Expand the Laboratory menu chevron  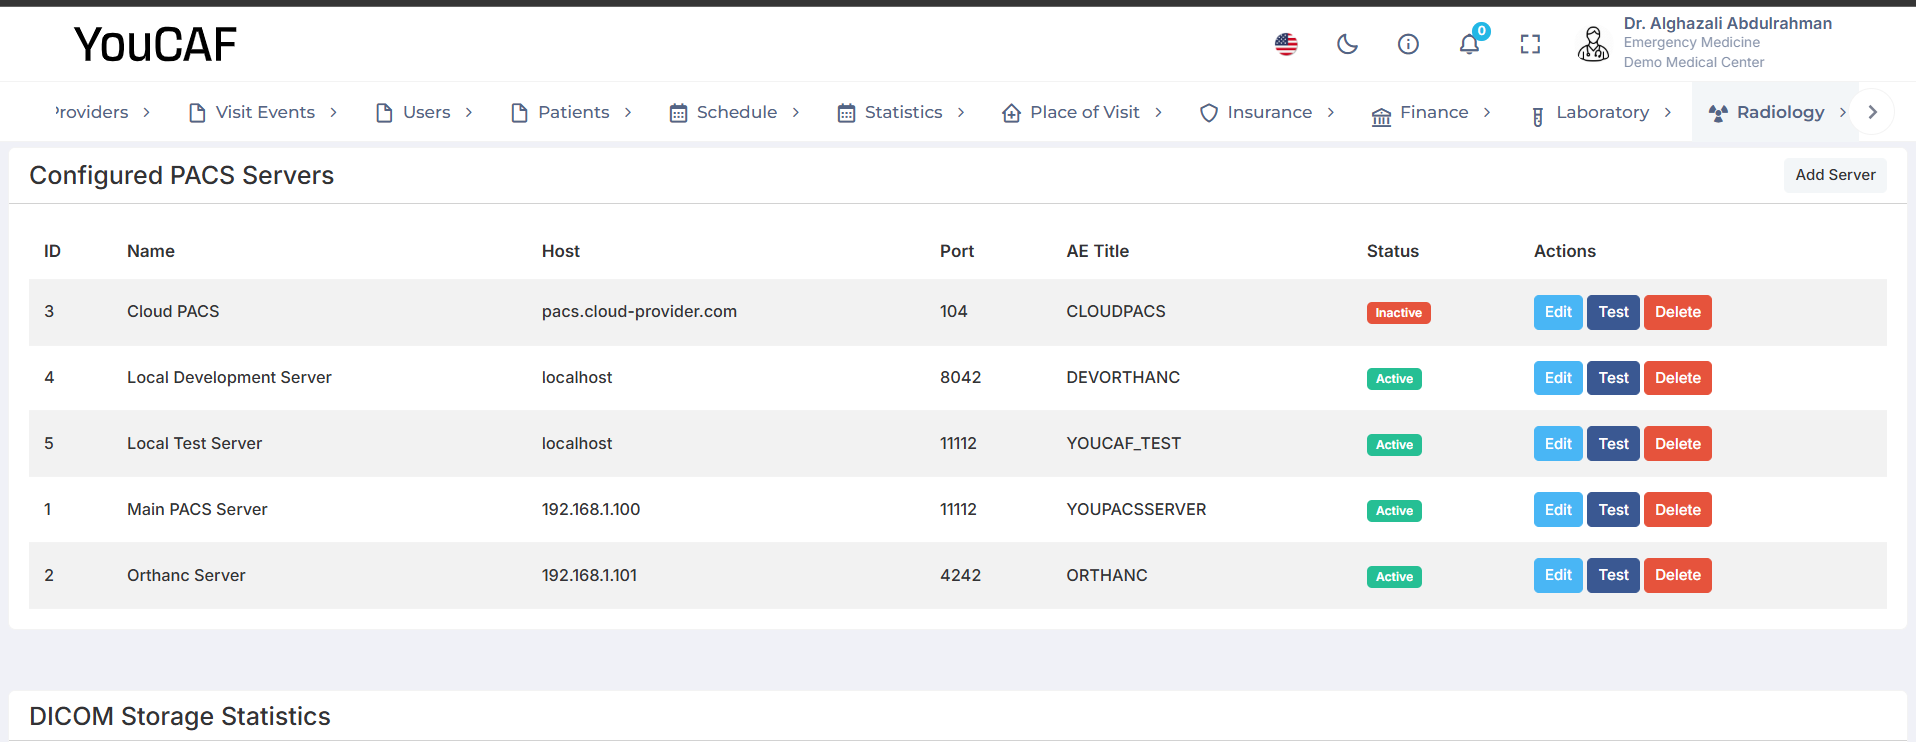1668,113
